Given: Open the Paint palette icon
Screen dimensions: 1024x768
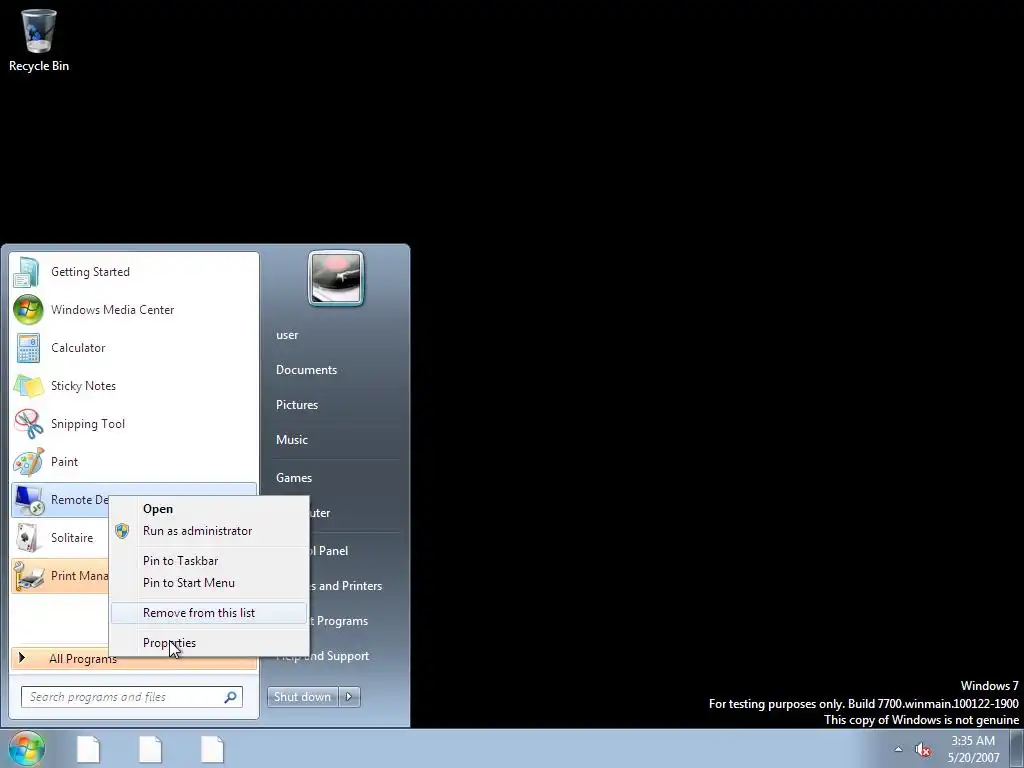Looking at the screenshot, I should [x=28, y=462].
